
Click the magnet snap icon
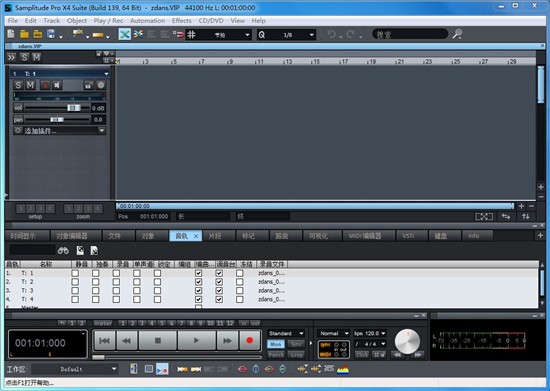(179, 34)
